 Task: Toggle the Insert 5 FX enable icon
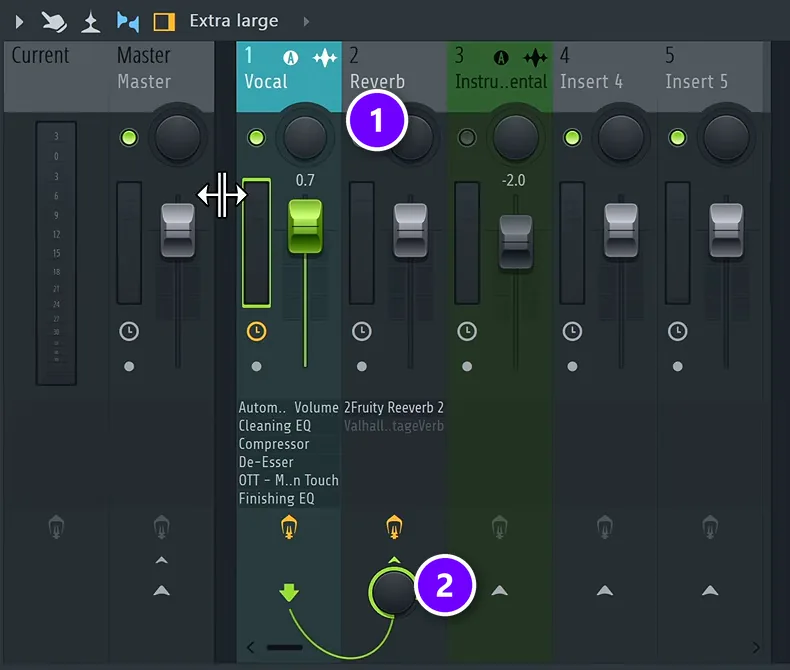710,527
